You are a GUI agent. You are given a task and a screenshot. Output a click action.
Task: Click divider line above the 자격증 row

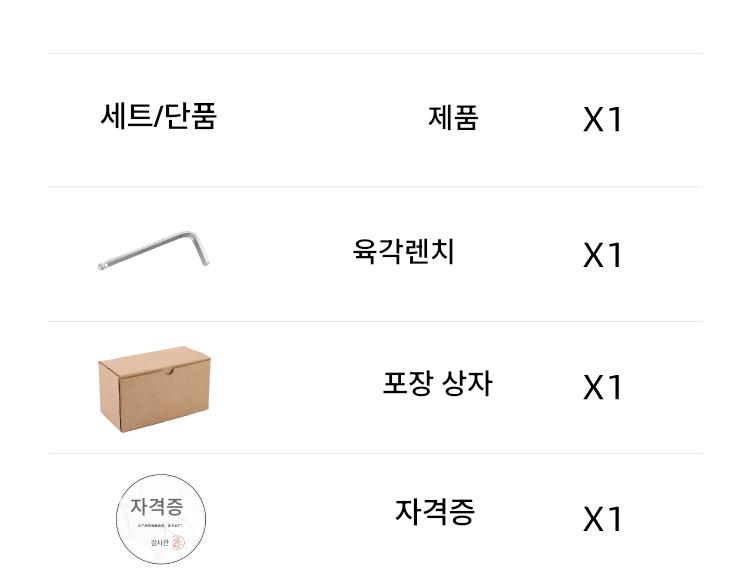pyautogui.click(x=375, y=454)
